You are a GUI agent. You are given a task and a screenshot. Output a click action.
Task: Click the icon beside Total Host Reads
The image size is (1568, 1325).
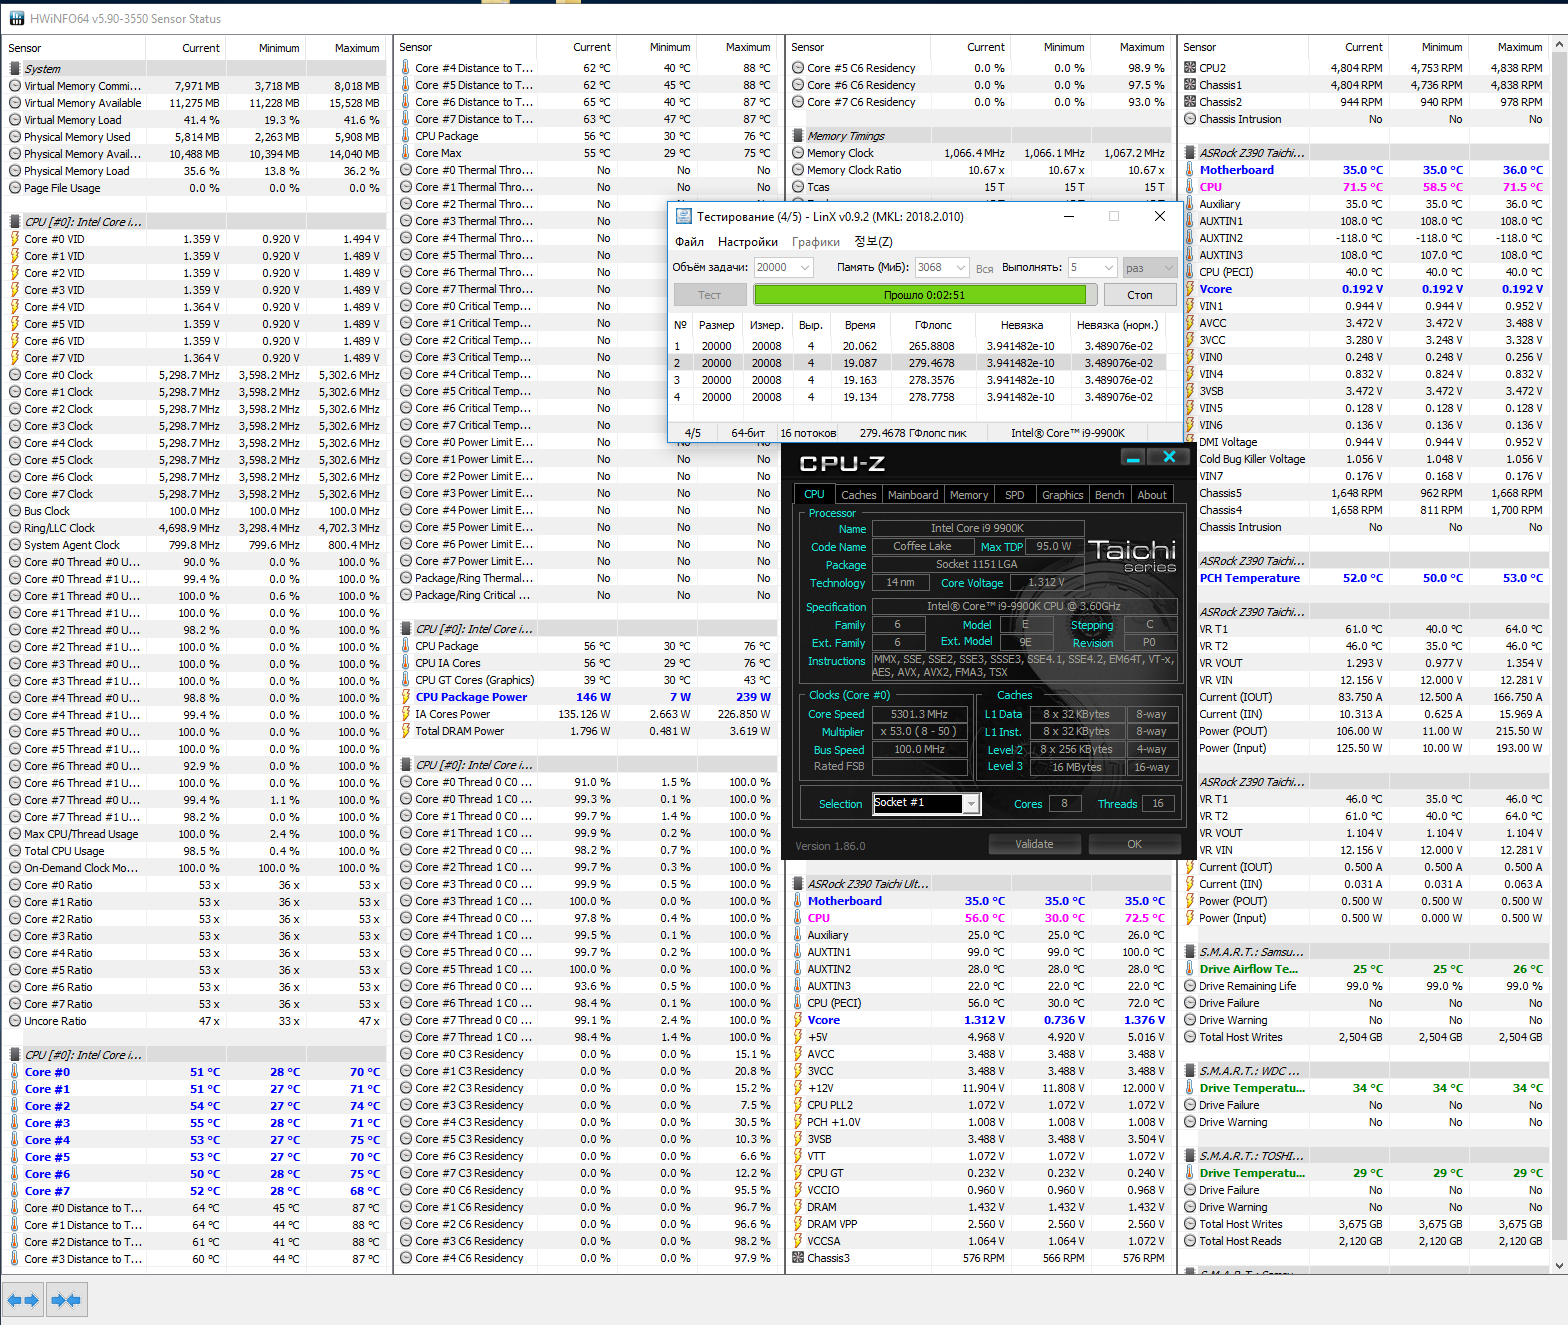pyautogui.click(x=1190, y=1241)
